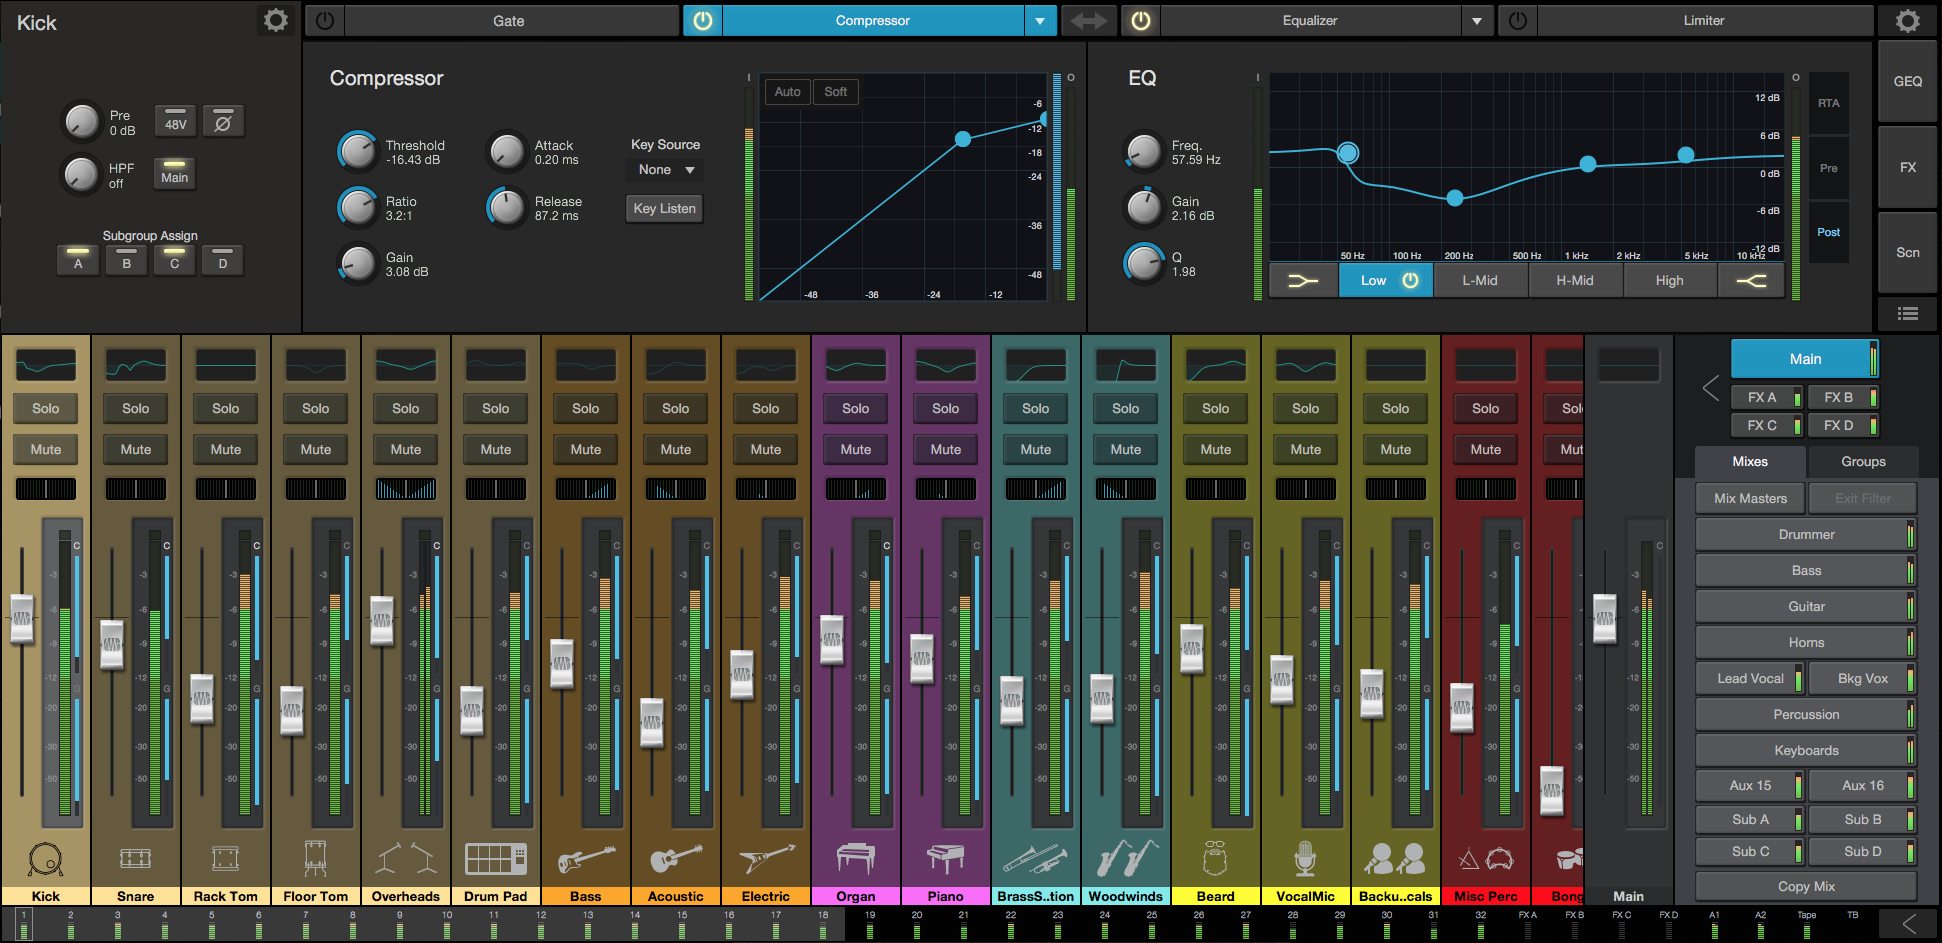Click the Bass guitar channel icon
Screen dimensions: 1942x943
tap(585, 858)
